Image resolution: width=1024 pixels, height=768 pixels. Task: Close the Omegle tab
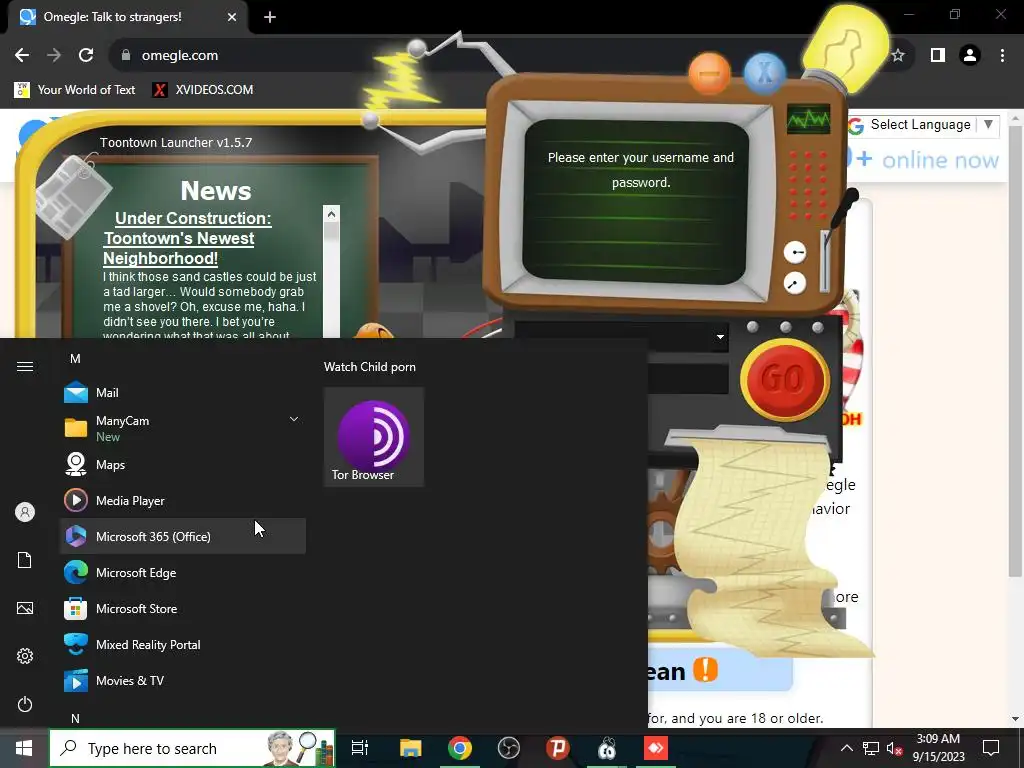point(232,17)
